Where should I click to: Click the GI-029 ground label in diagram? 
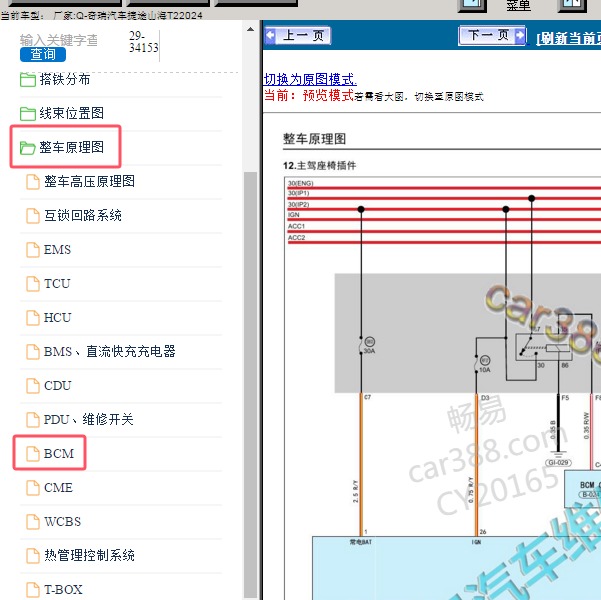[558, 462]
